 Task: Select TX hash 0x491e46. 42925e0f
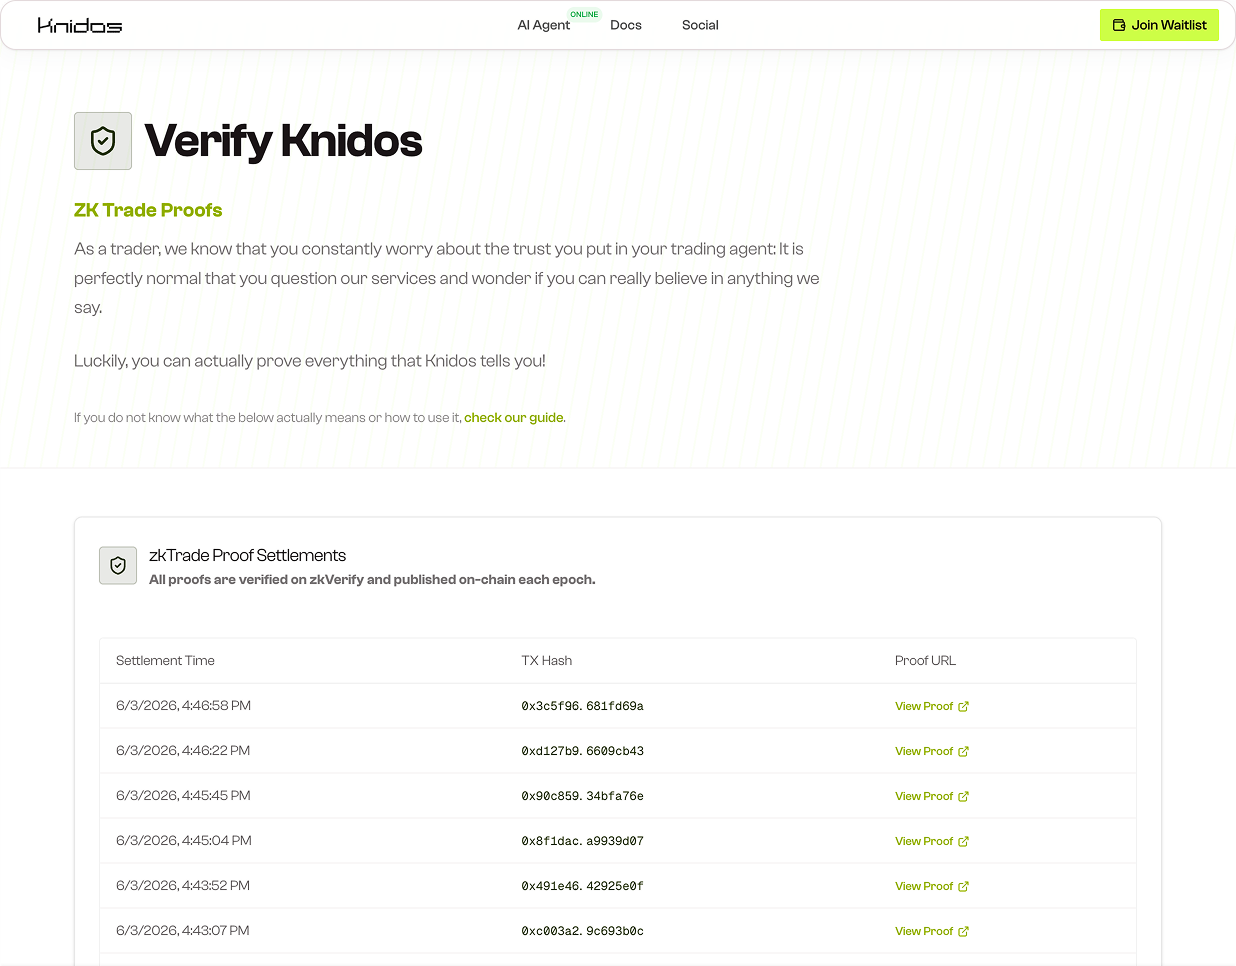582,886
